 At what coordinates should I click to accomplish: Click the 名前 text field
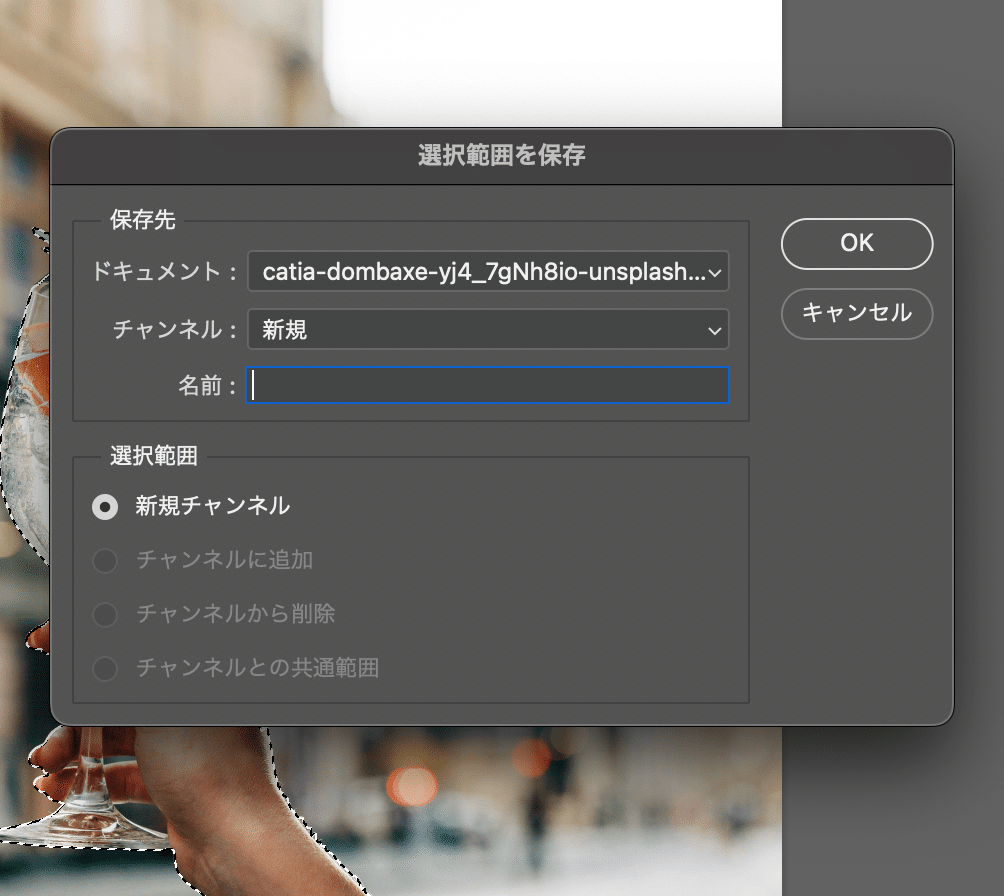coord(488,385)
